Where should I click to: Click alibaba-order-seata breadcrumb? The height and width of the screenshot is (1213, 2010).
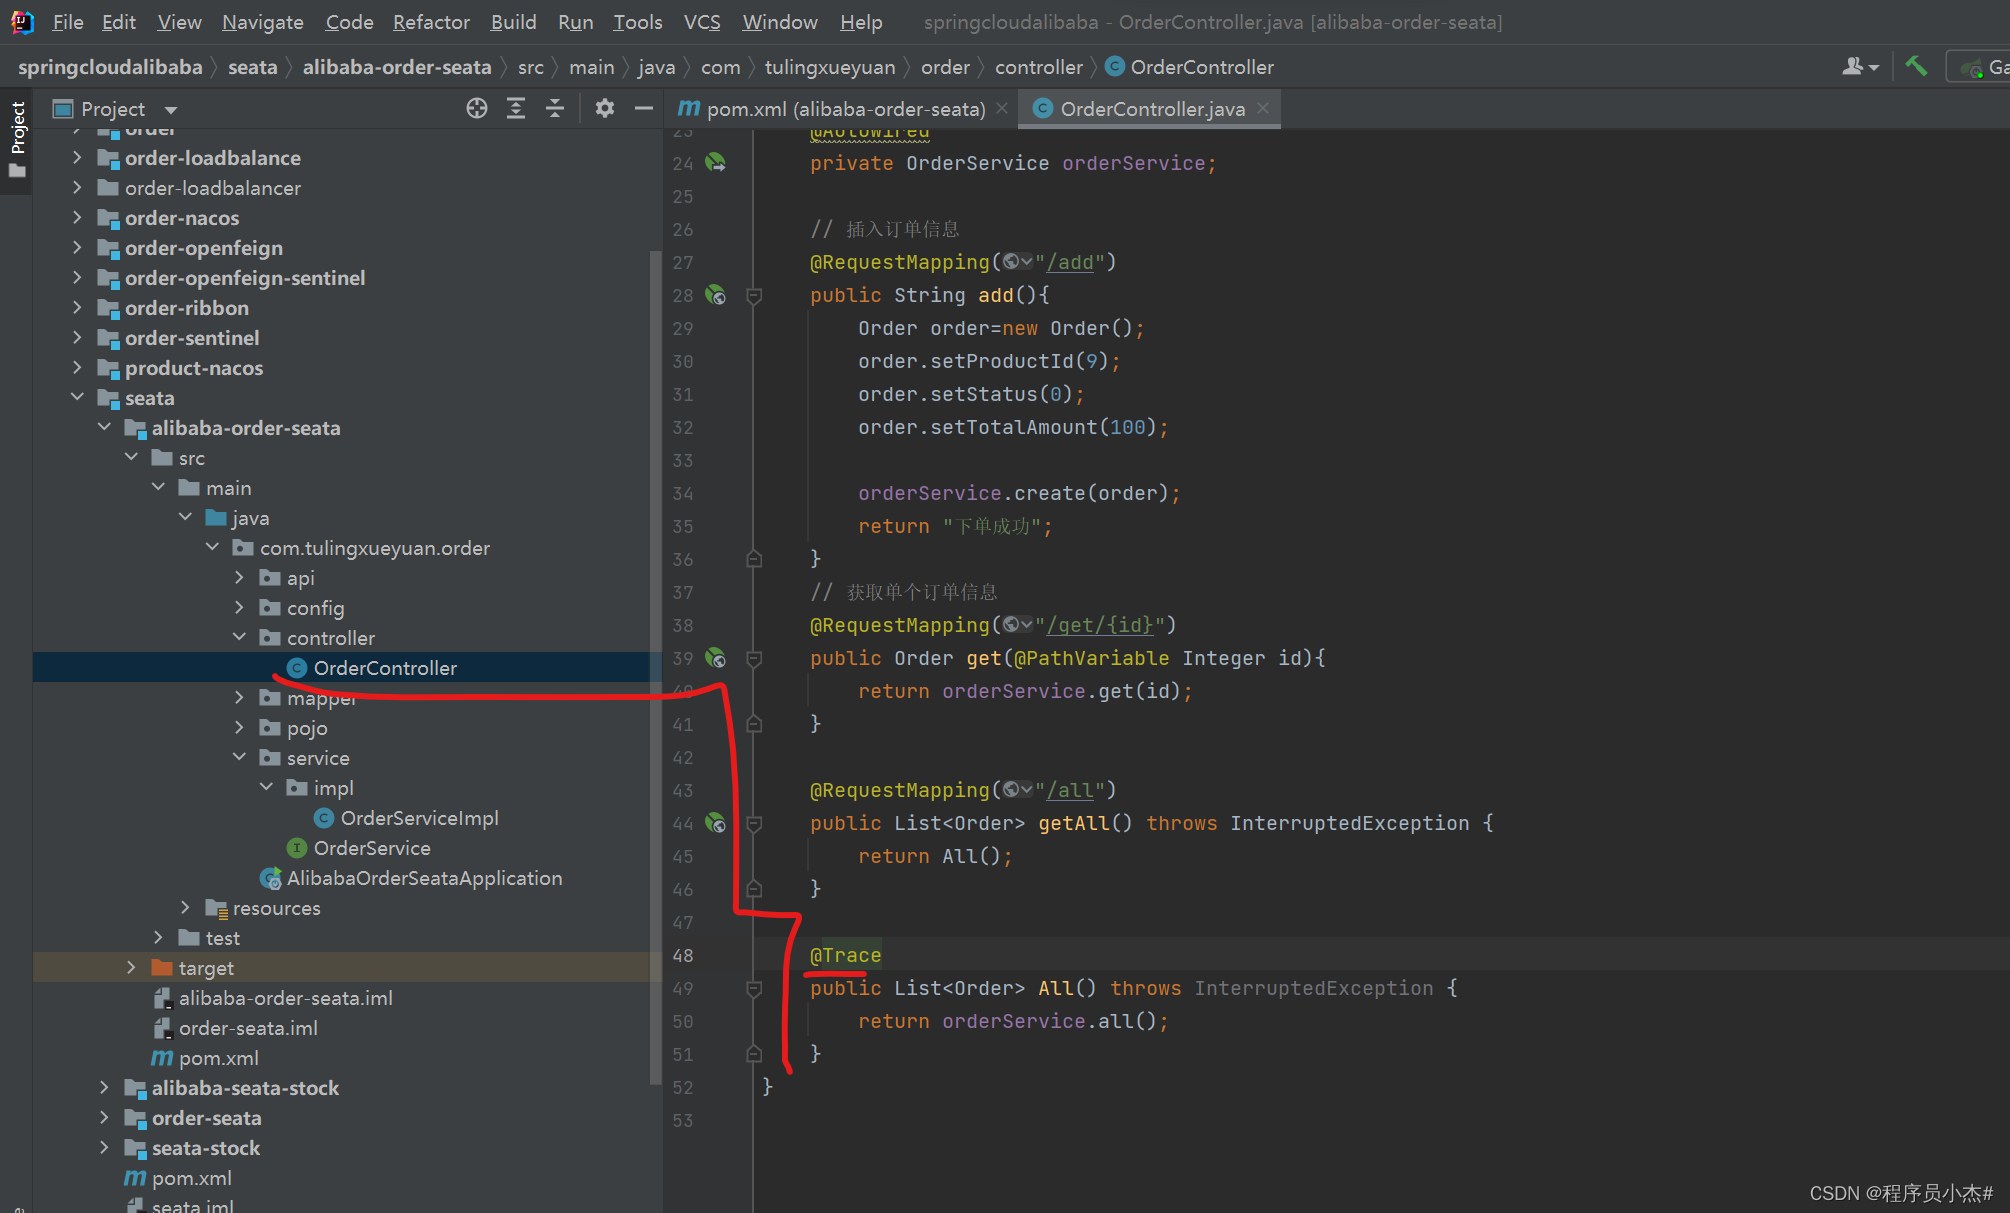(397, 67)
